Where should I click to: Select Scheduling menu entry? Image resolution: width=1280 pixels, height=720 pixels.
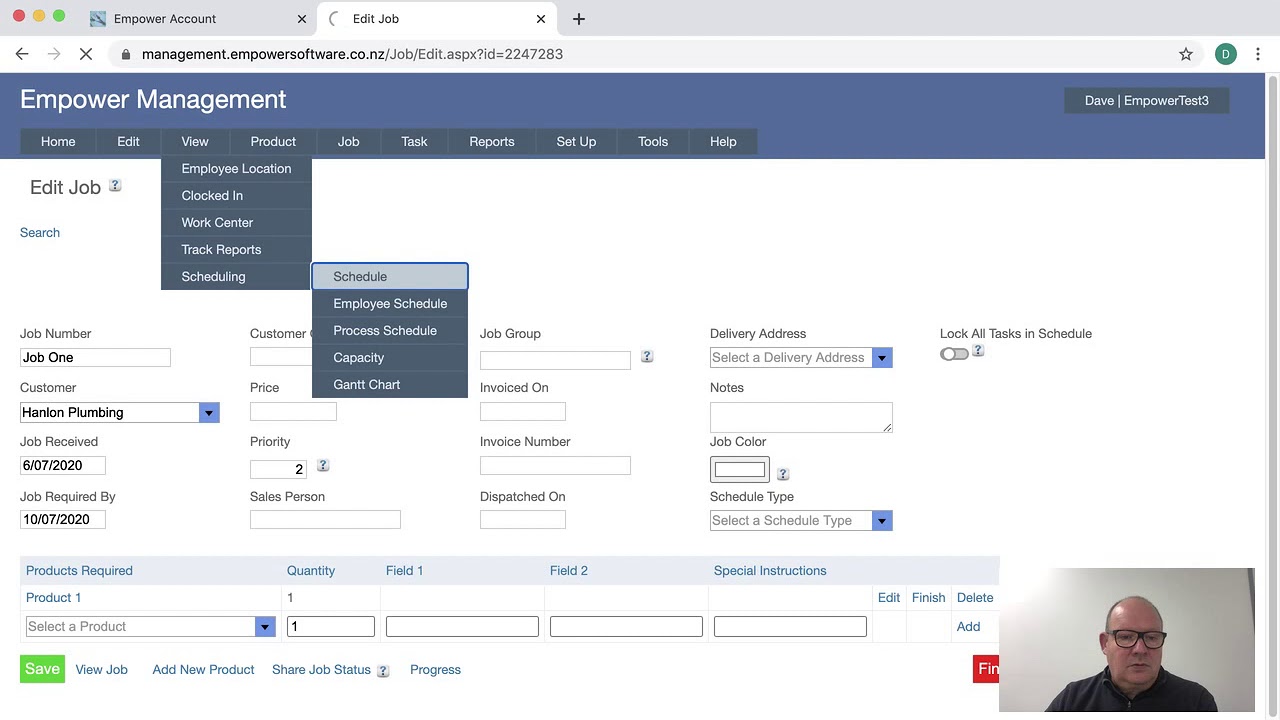point(236,277)
